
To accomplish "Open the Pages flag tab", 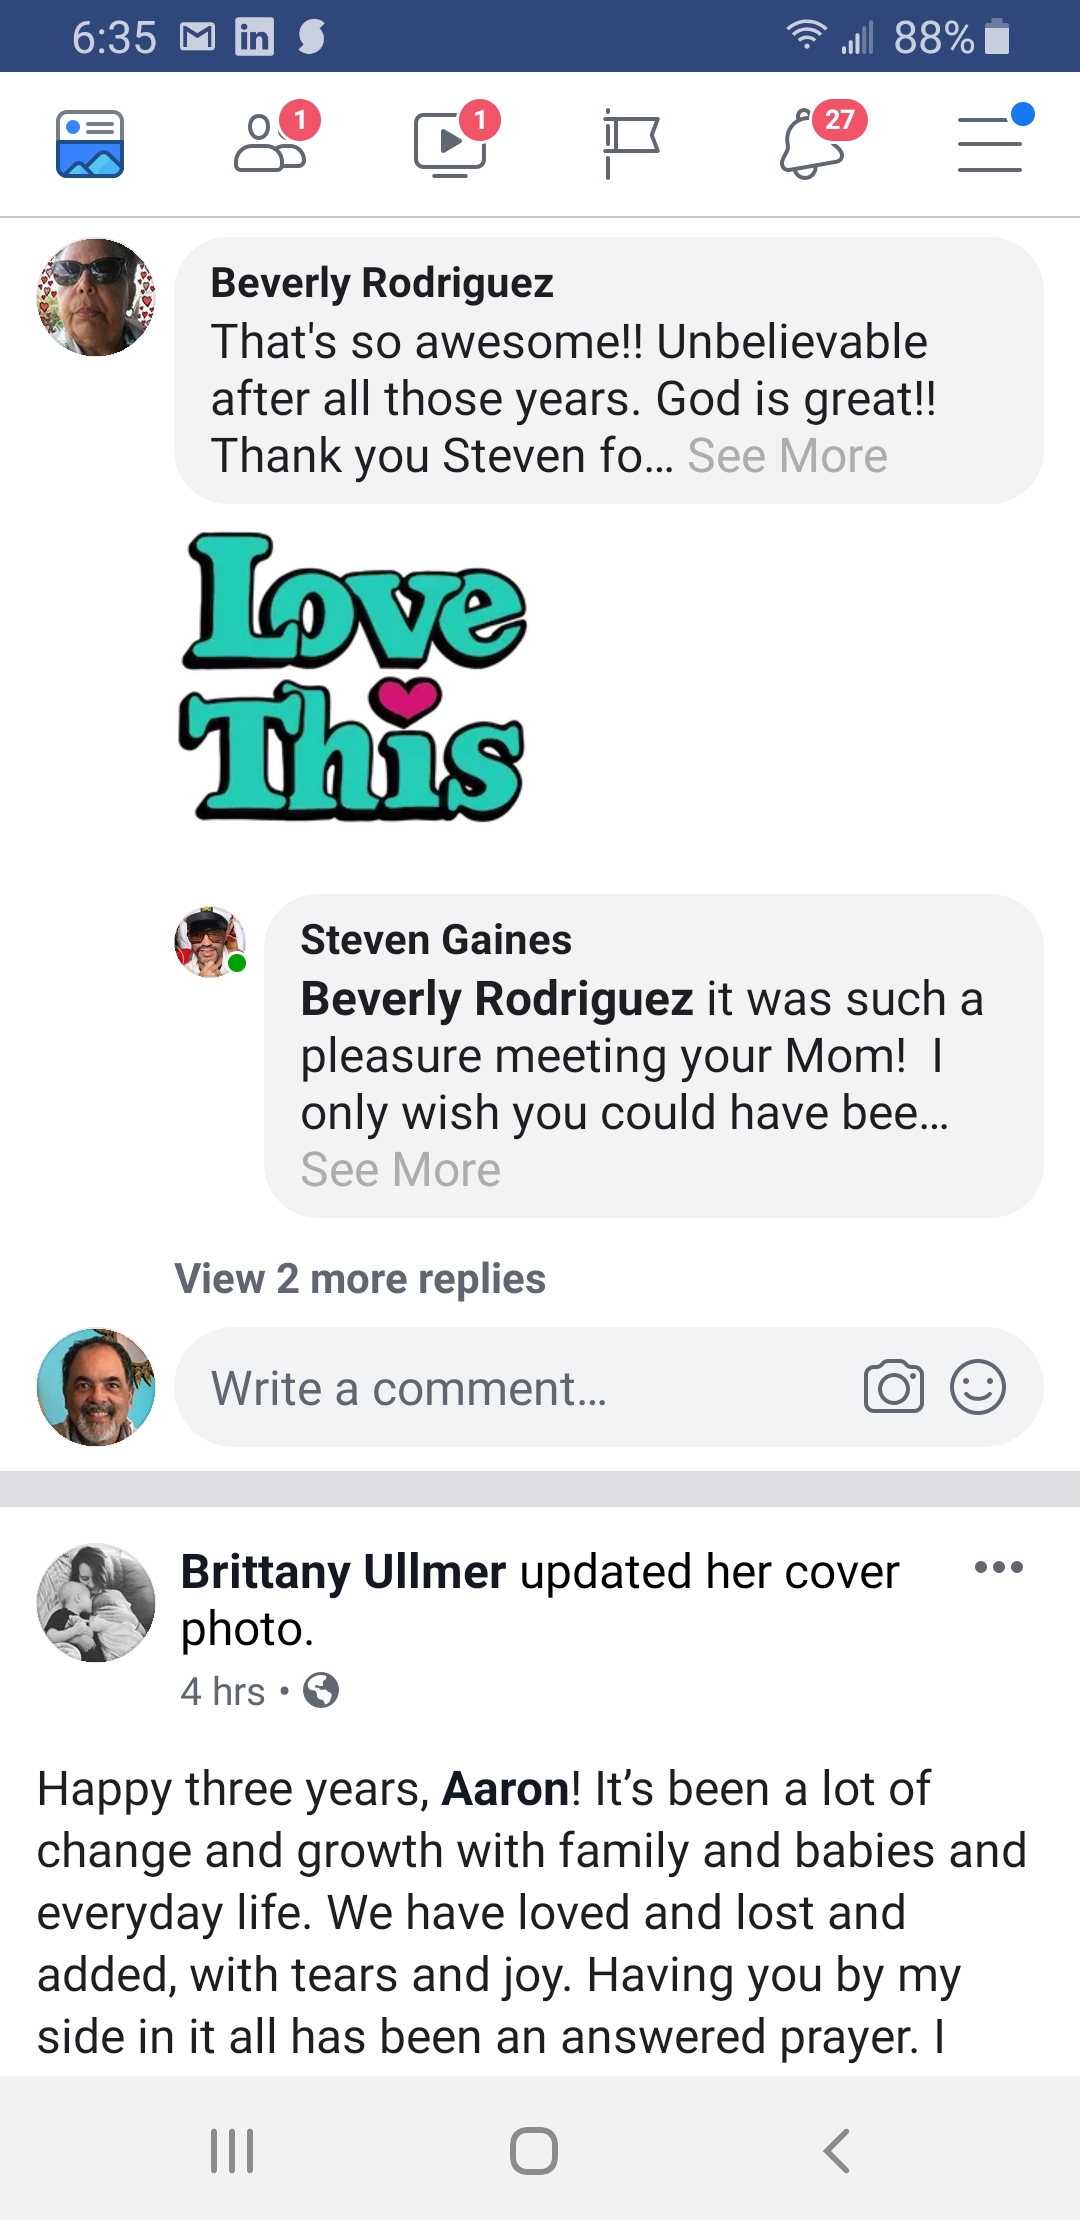I will [630, 144].
